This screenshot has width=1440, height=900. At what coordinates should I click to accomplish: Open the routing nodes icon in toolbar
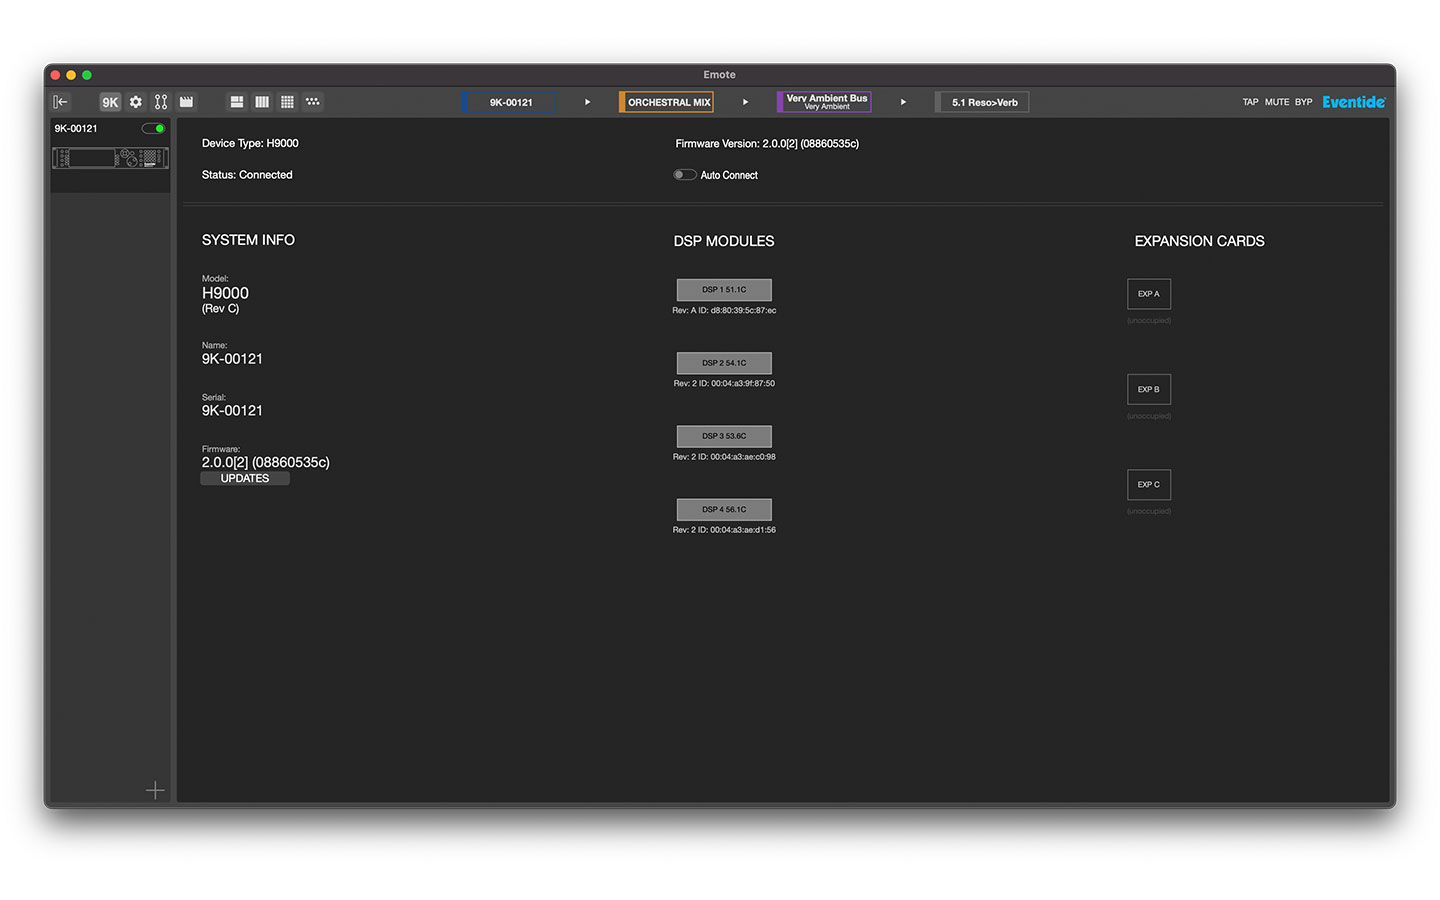[x=161, y=102]
